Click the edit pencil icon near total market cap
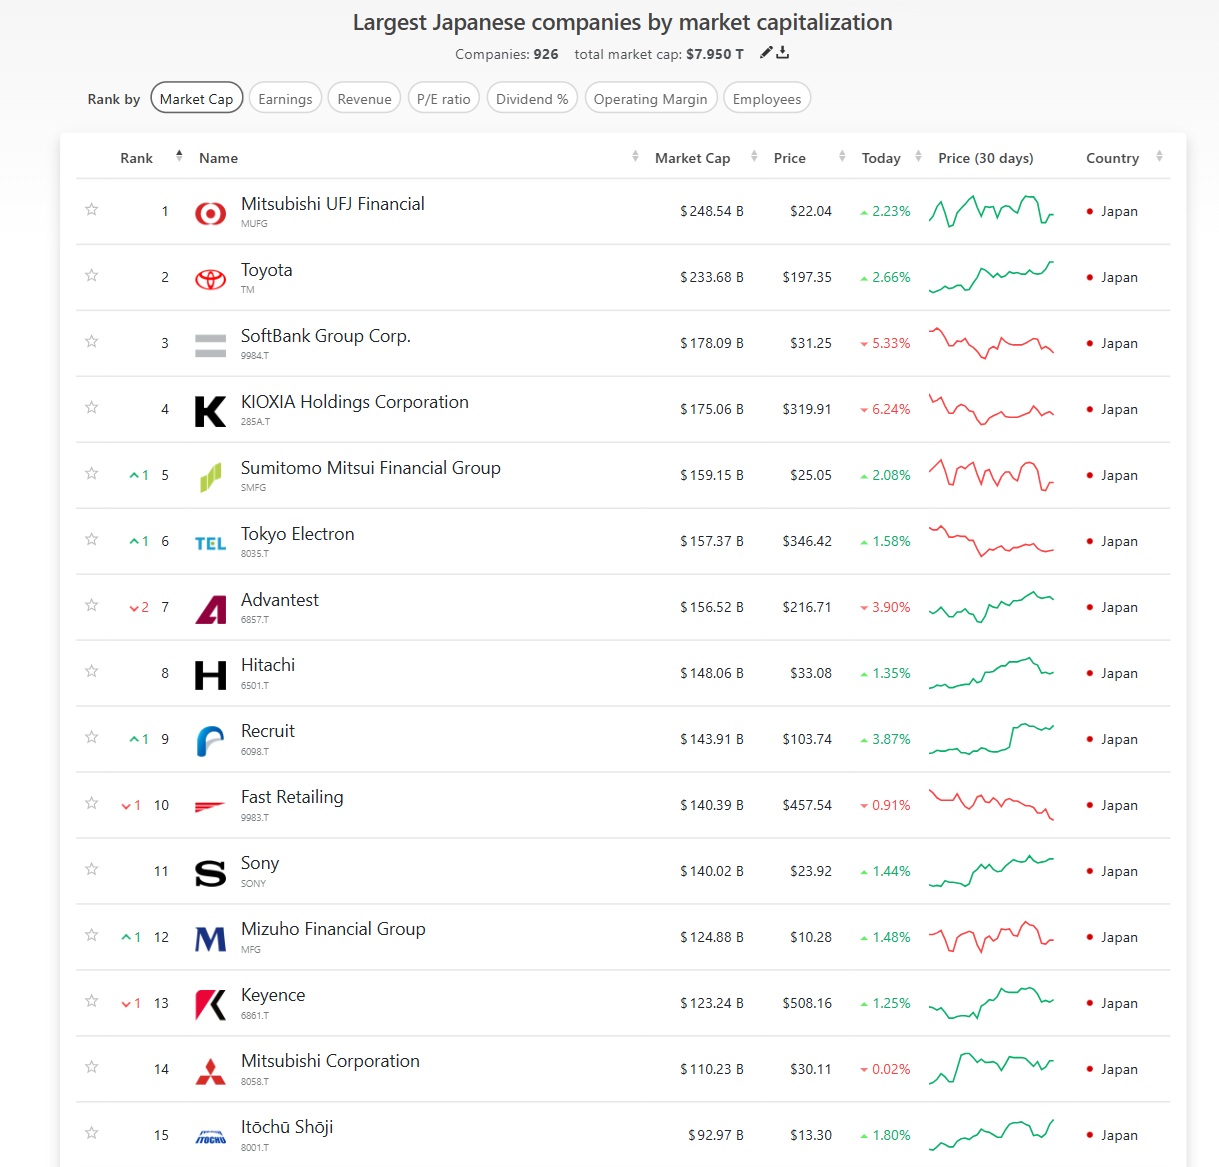This screenshot has height=1167, width=1219. (766, 53)
